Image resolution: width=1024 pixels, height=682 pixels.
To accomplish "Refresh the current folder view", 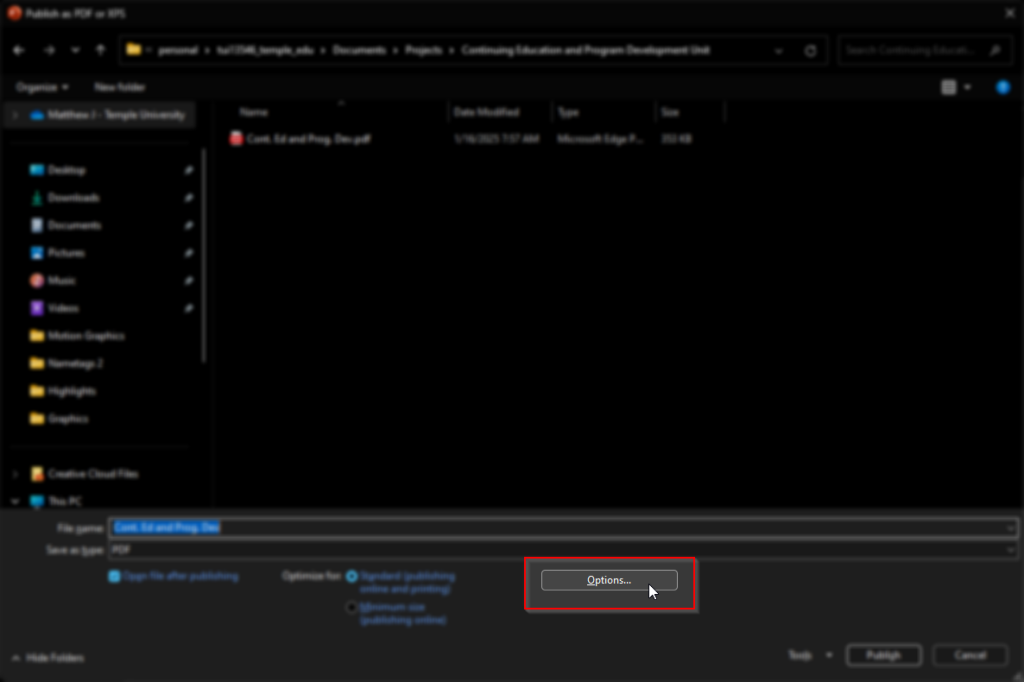I will click(x=809, y=49).
